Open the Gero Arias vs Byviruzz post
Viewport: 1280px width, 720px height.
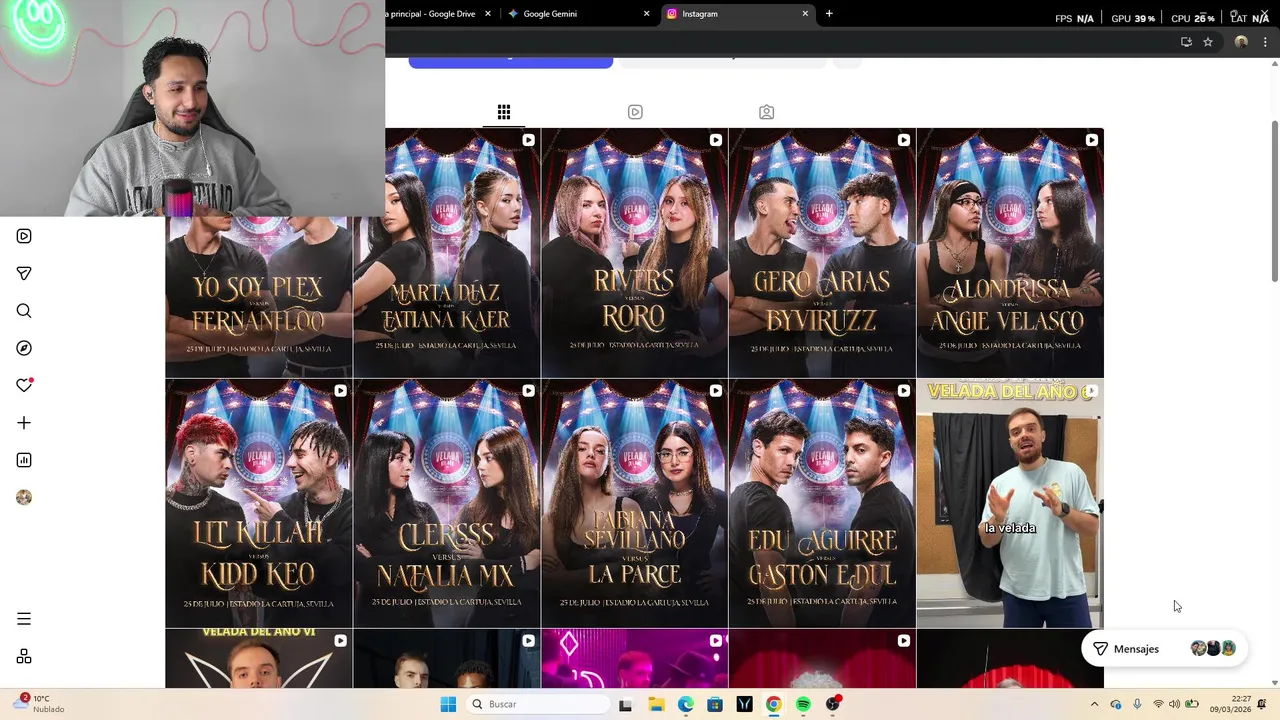[822, 253]
